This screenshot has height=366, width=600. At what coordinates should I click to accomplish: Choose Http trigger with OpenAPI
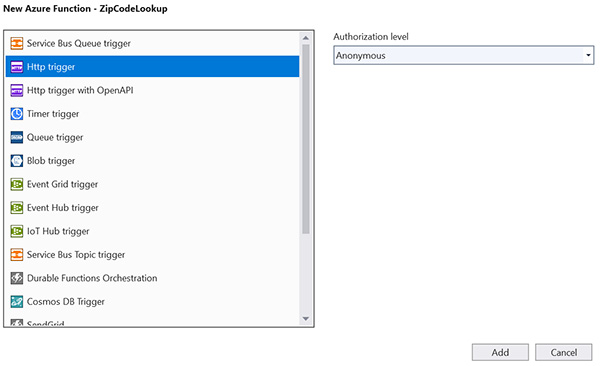(152, 90)
